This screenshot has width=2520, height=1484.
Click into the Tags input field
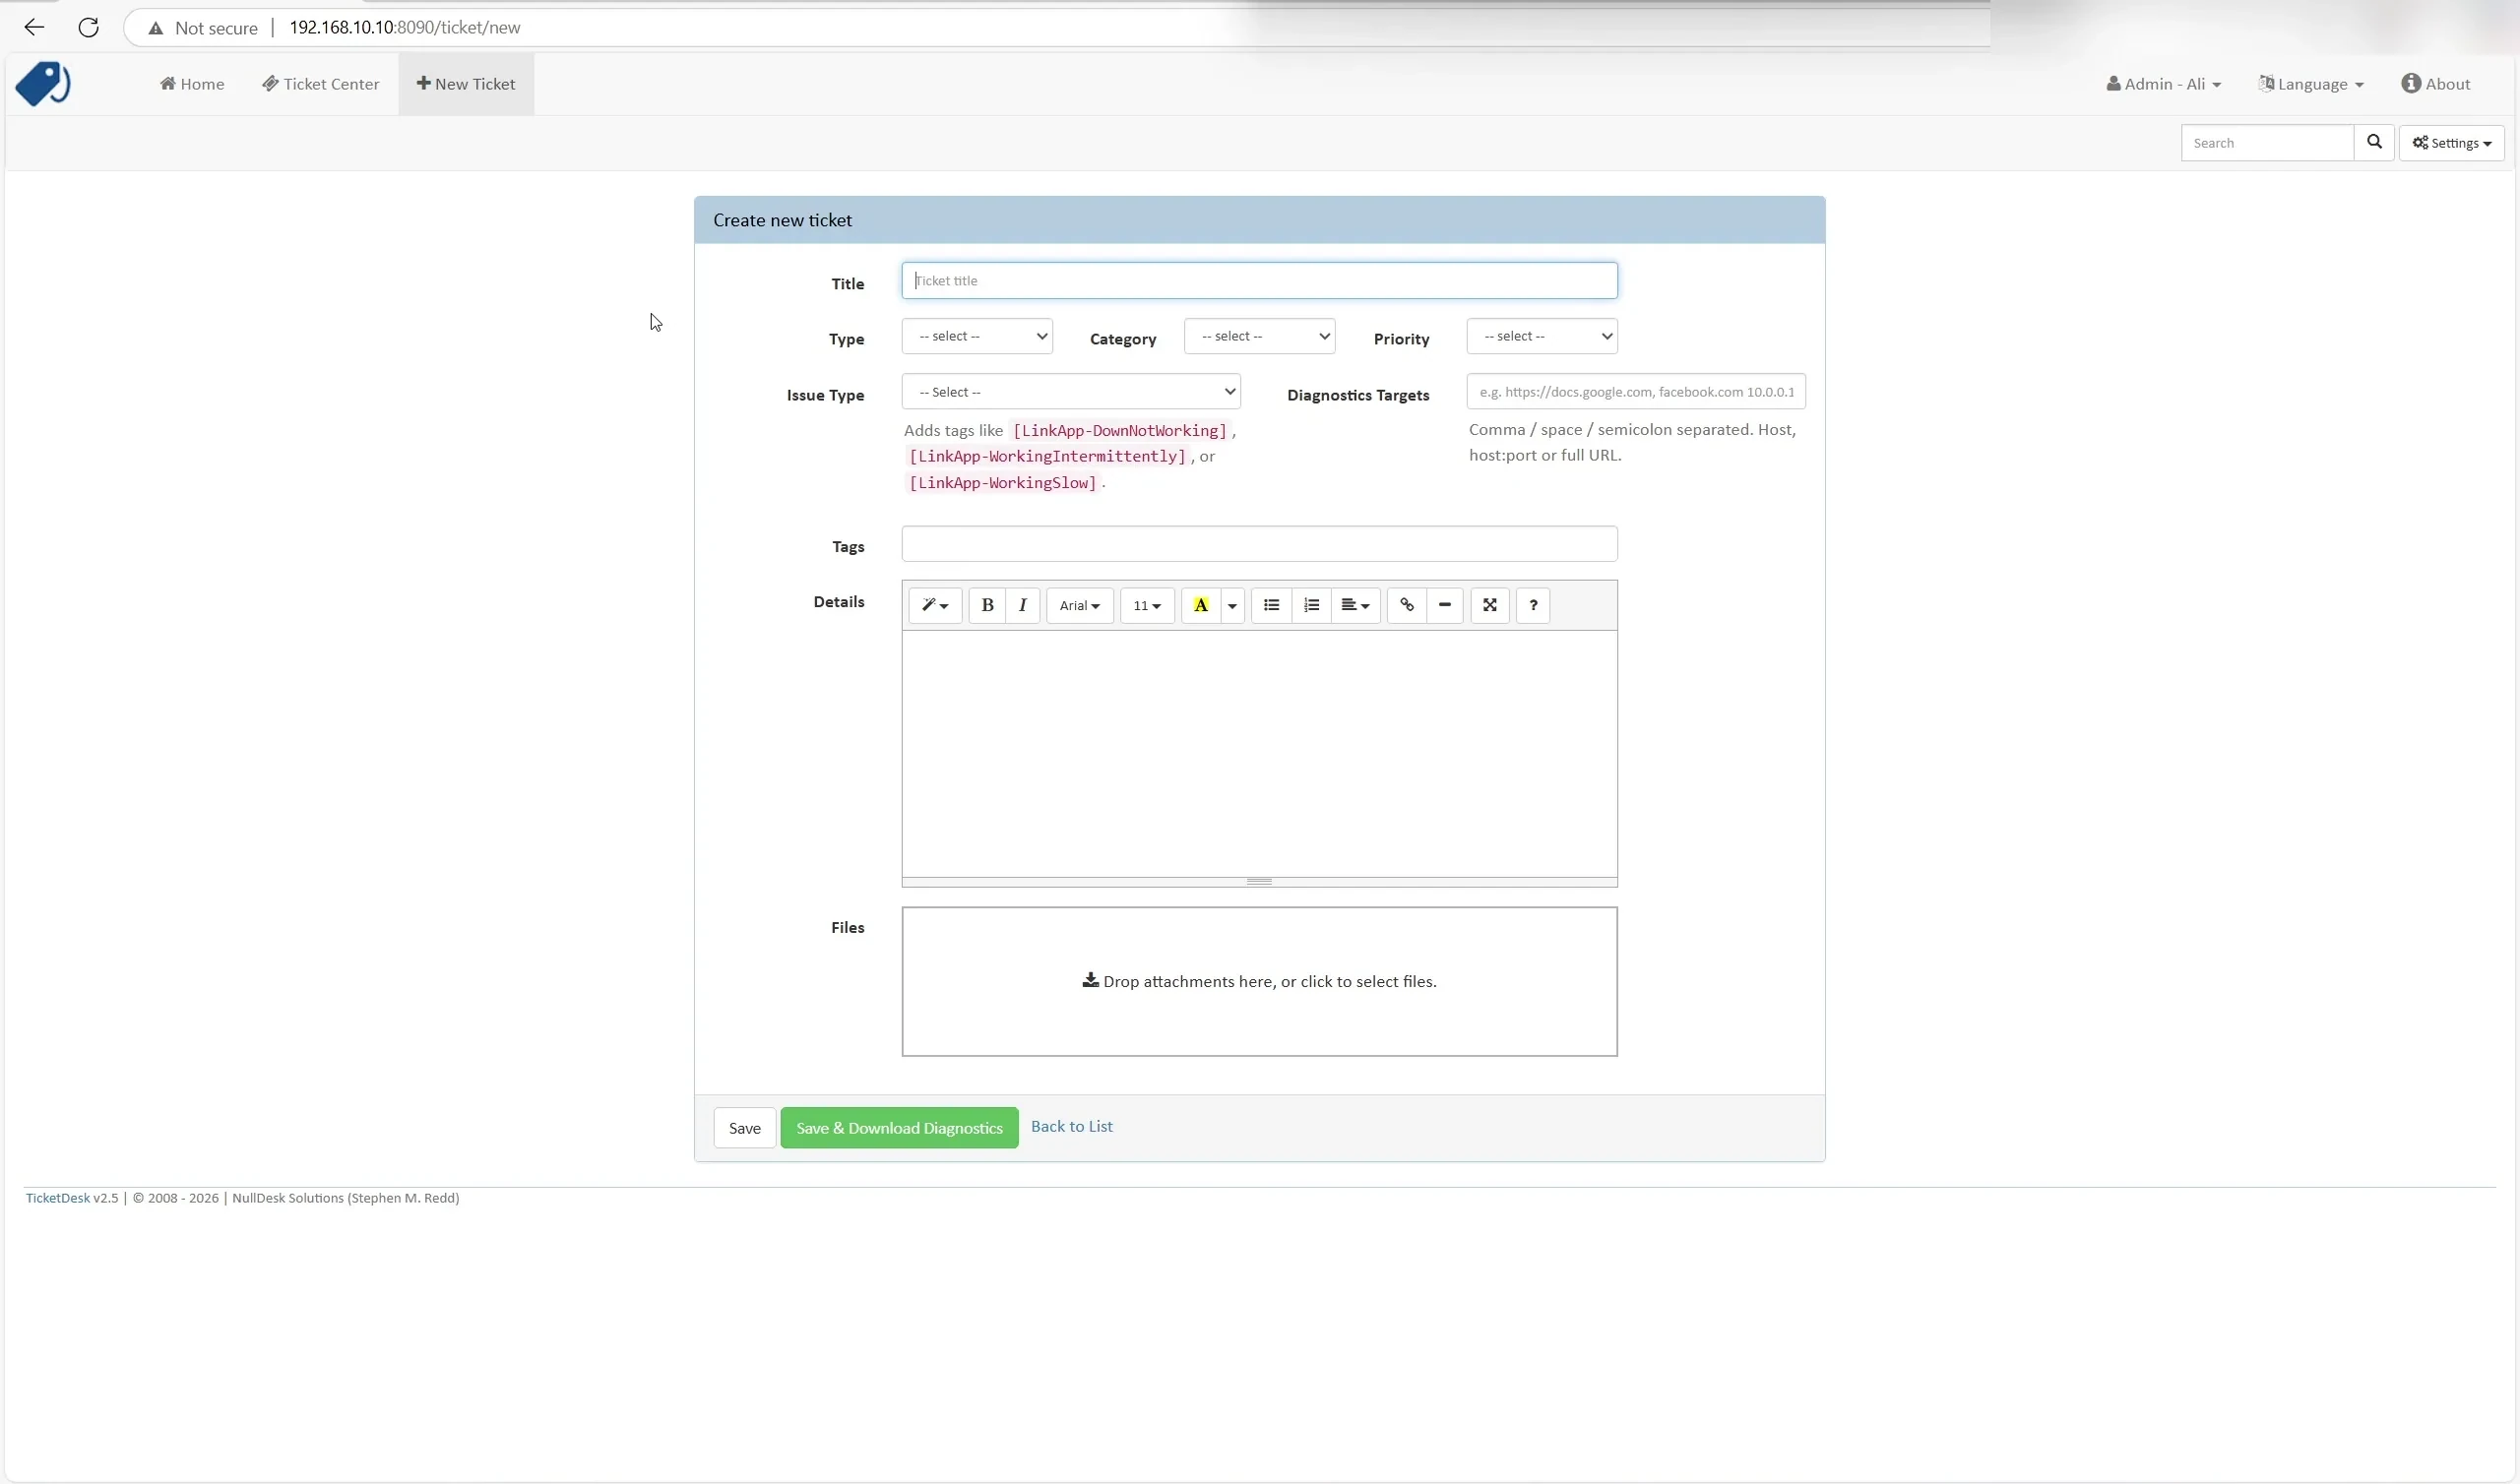click(1259, 544)
